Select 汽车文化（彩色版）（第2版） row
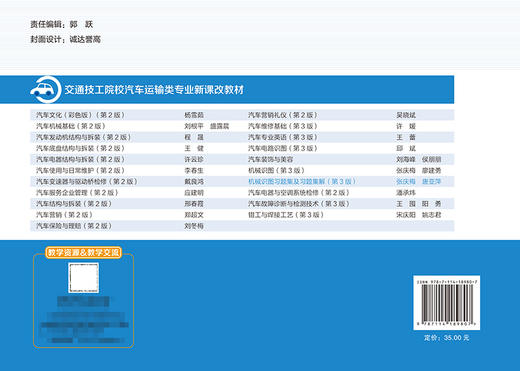The height and width of the screenshot is (371, 520). tap(242, 115)
